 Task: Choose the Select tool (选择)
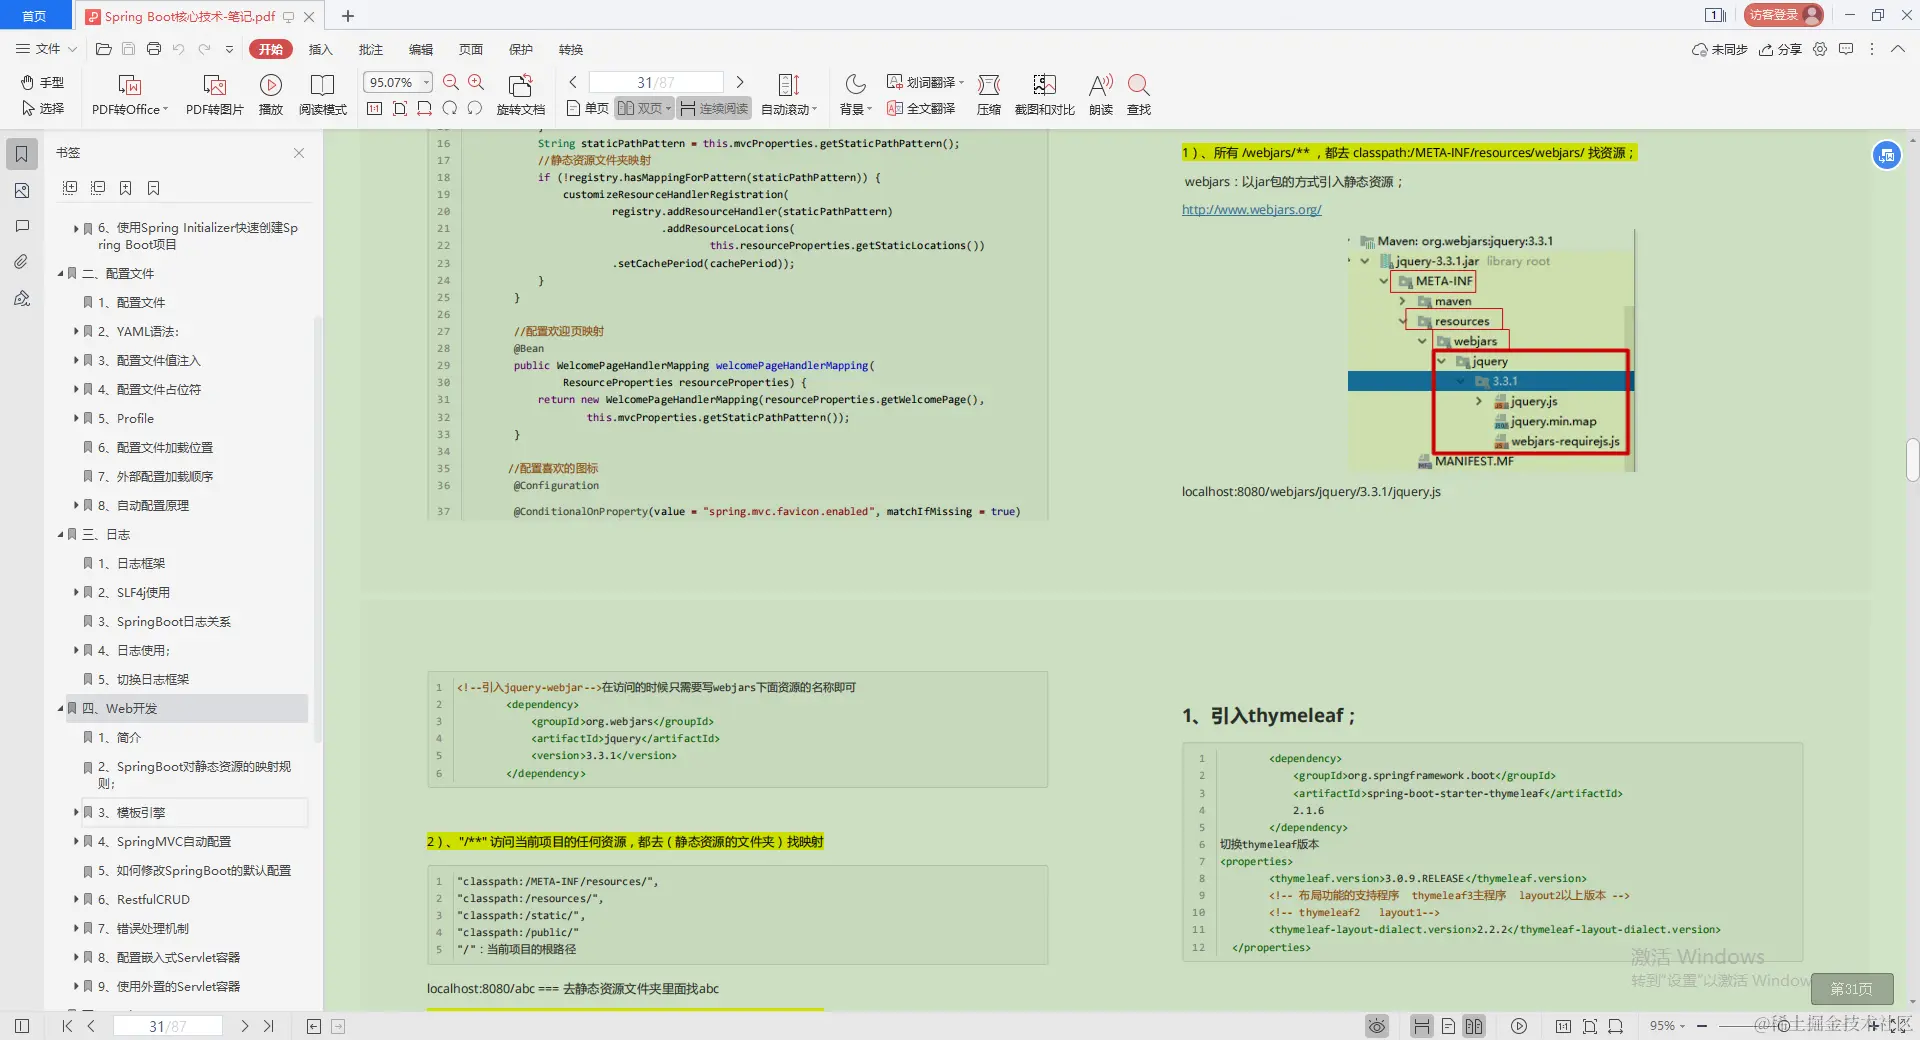coord(43,108)
